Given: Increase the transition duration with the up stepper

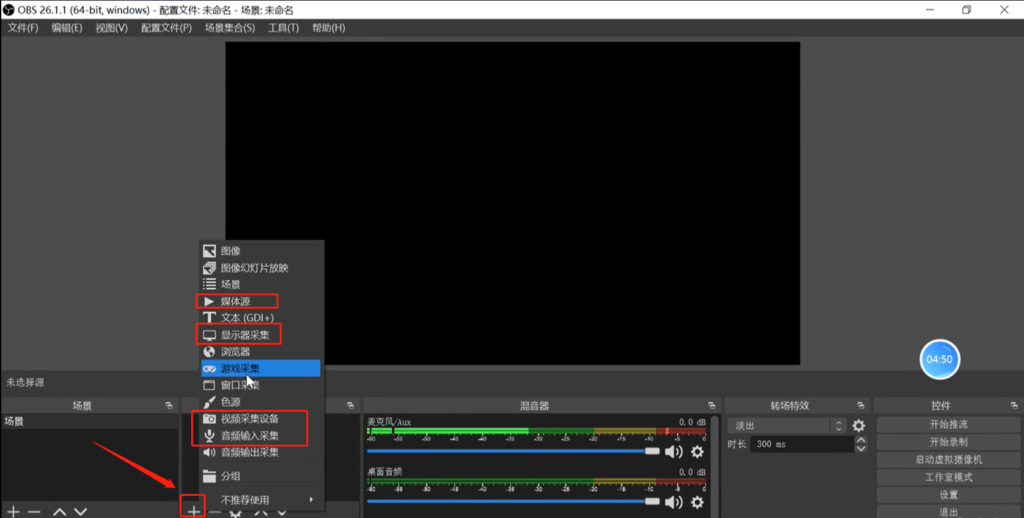Looking at the screenshot, I should tap(861, 440).
